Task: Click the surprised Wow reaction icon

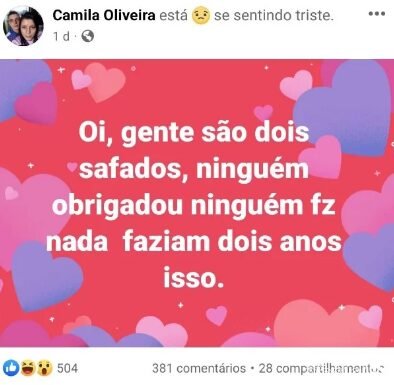Action: [44, 368]
